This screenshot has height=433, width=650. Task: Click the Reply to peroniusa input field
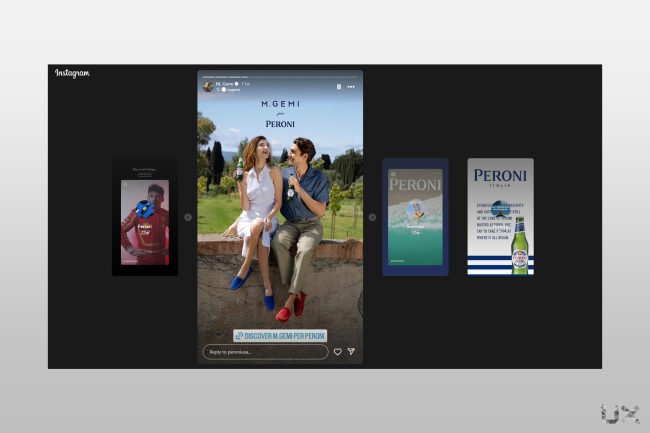pos(264,351)
